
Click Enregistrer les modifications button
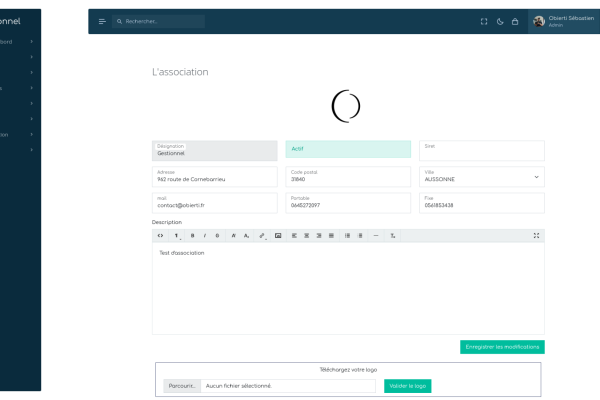pos(502,347)
